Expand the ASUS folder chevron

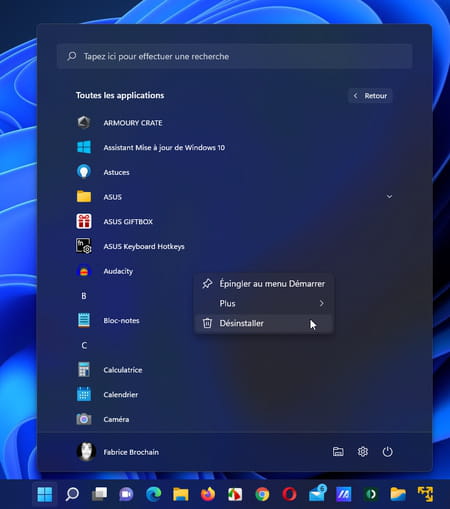pyautogui.click(x=389, y=197)
